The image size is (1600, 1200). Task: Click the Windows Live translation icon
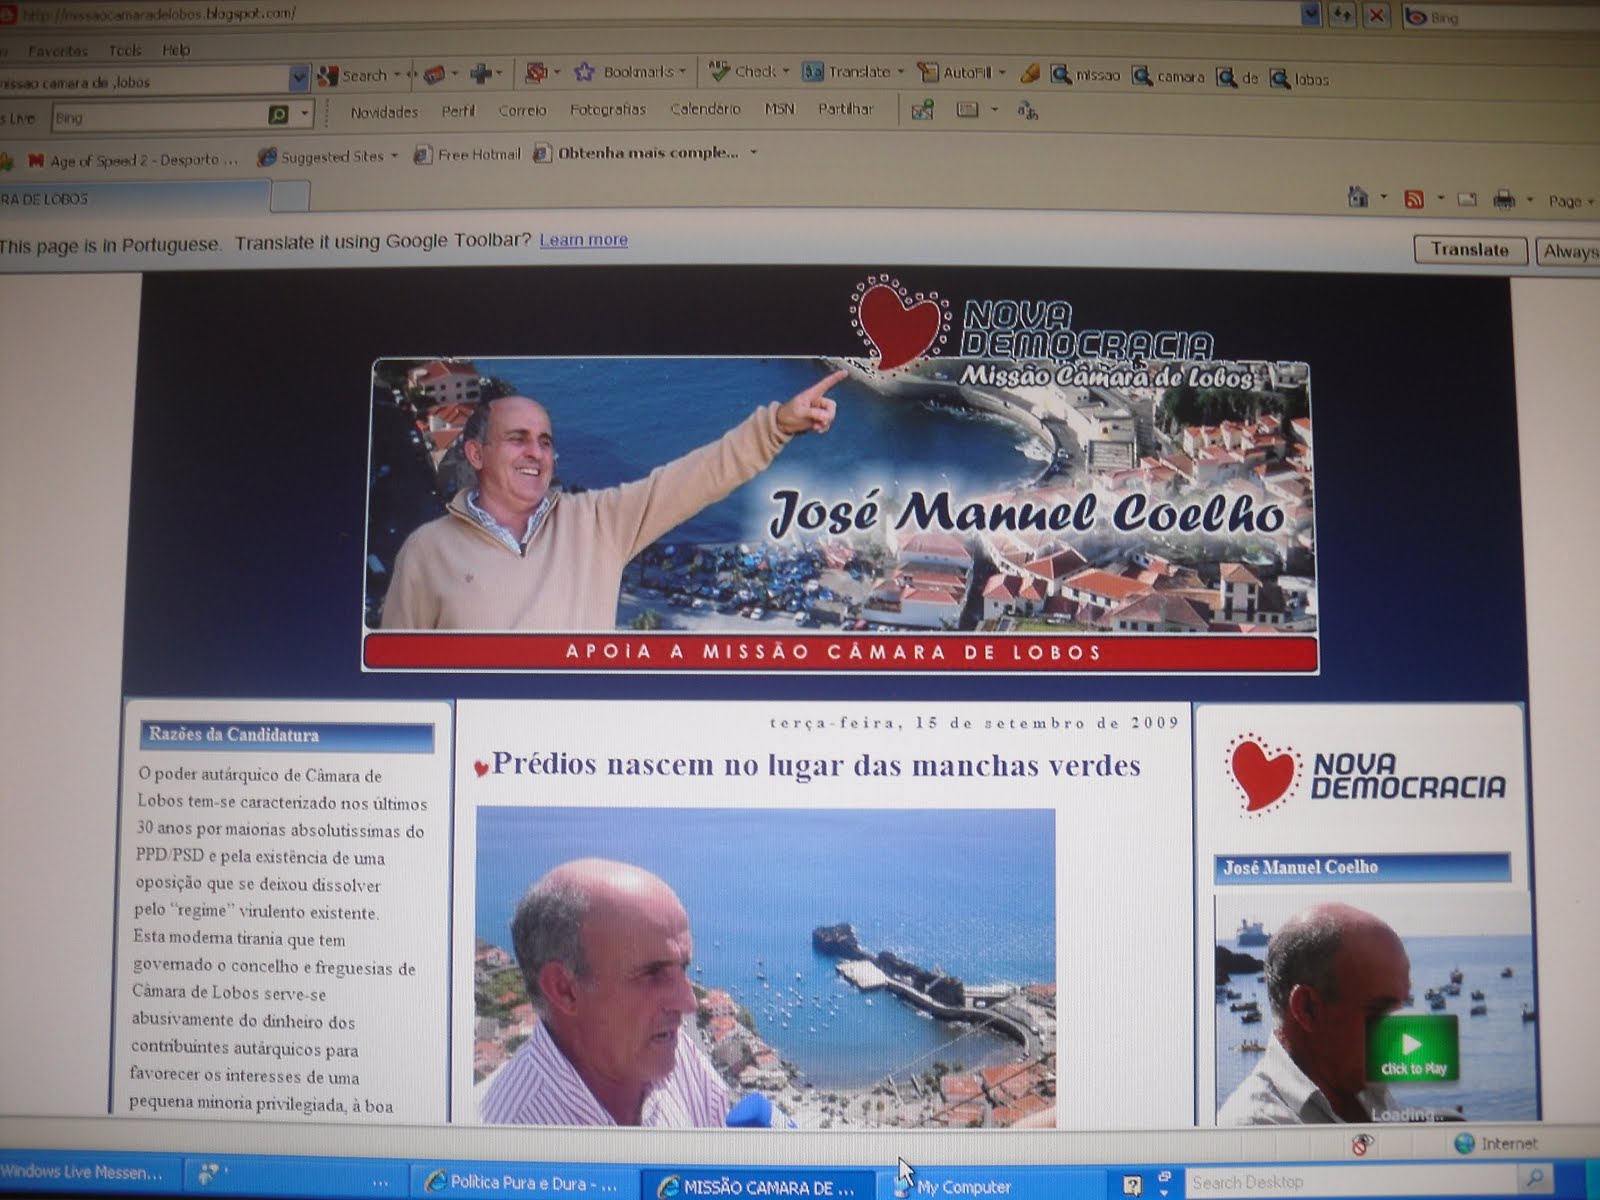click(x=1028, y=111)
